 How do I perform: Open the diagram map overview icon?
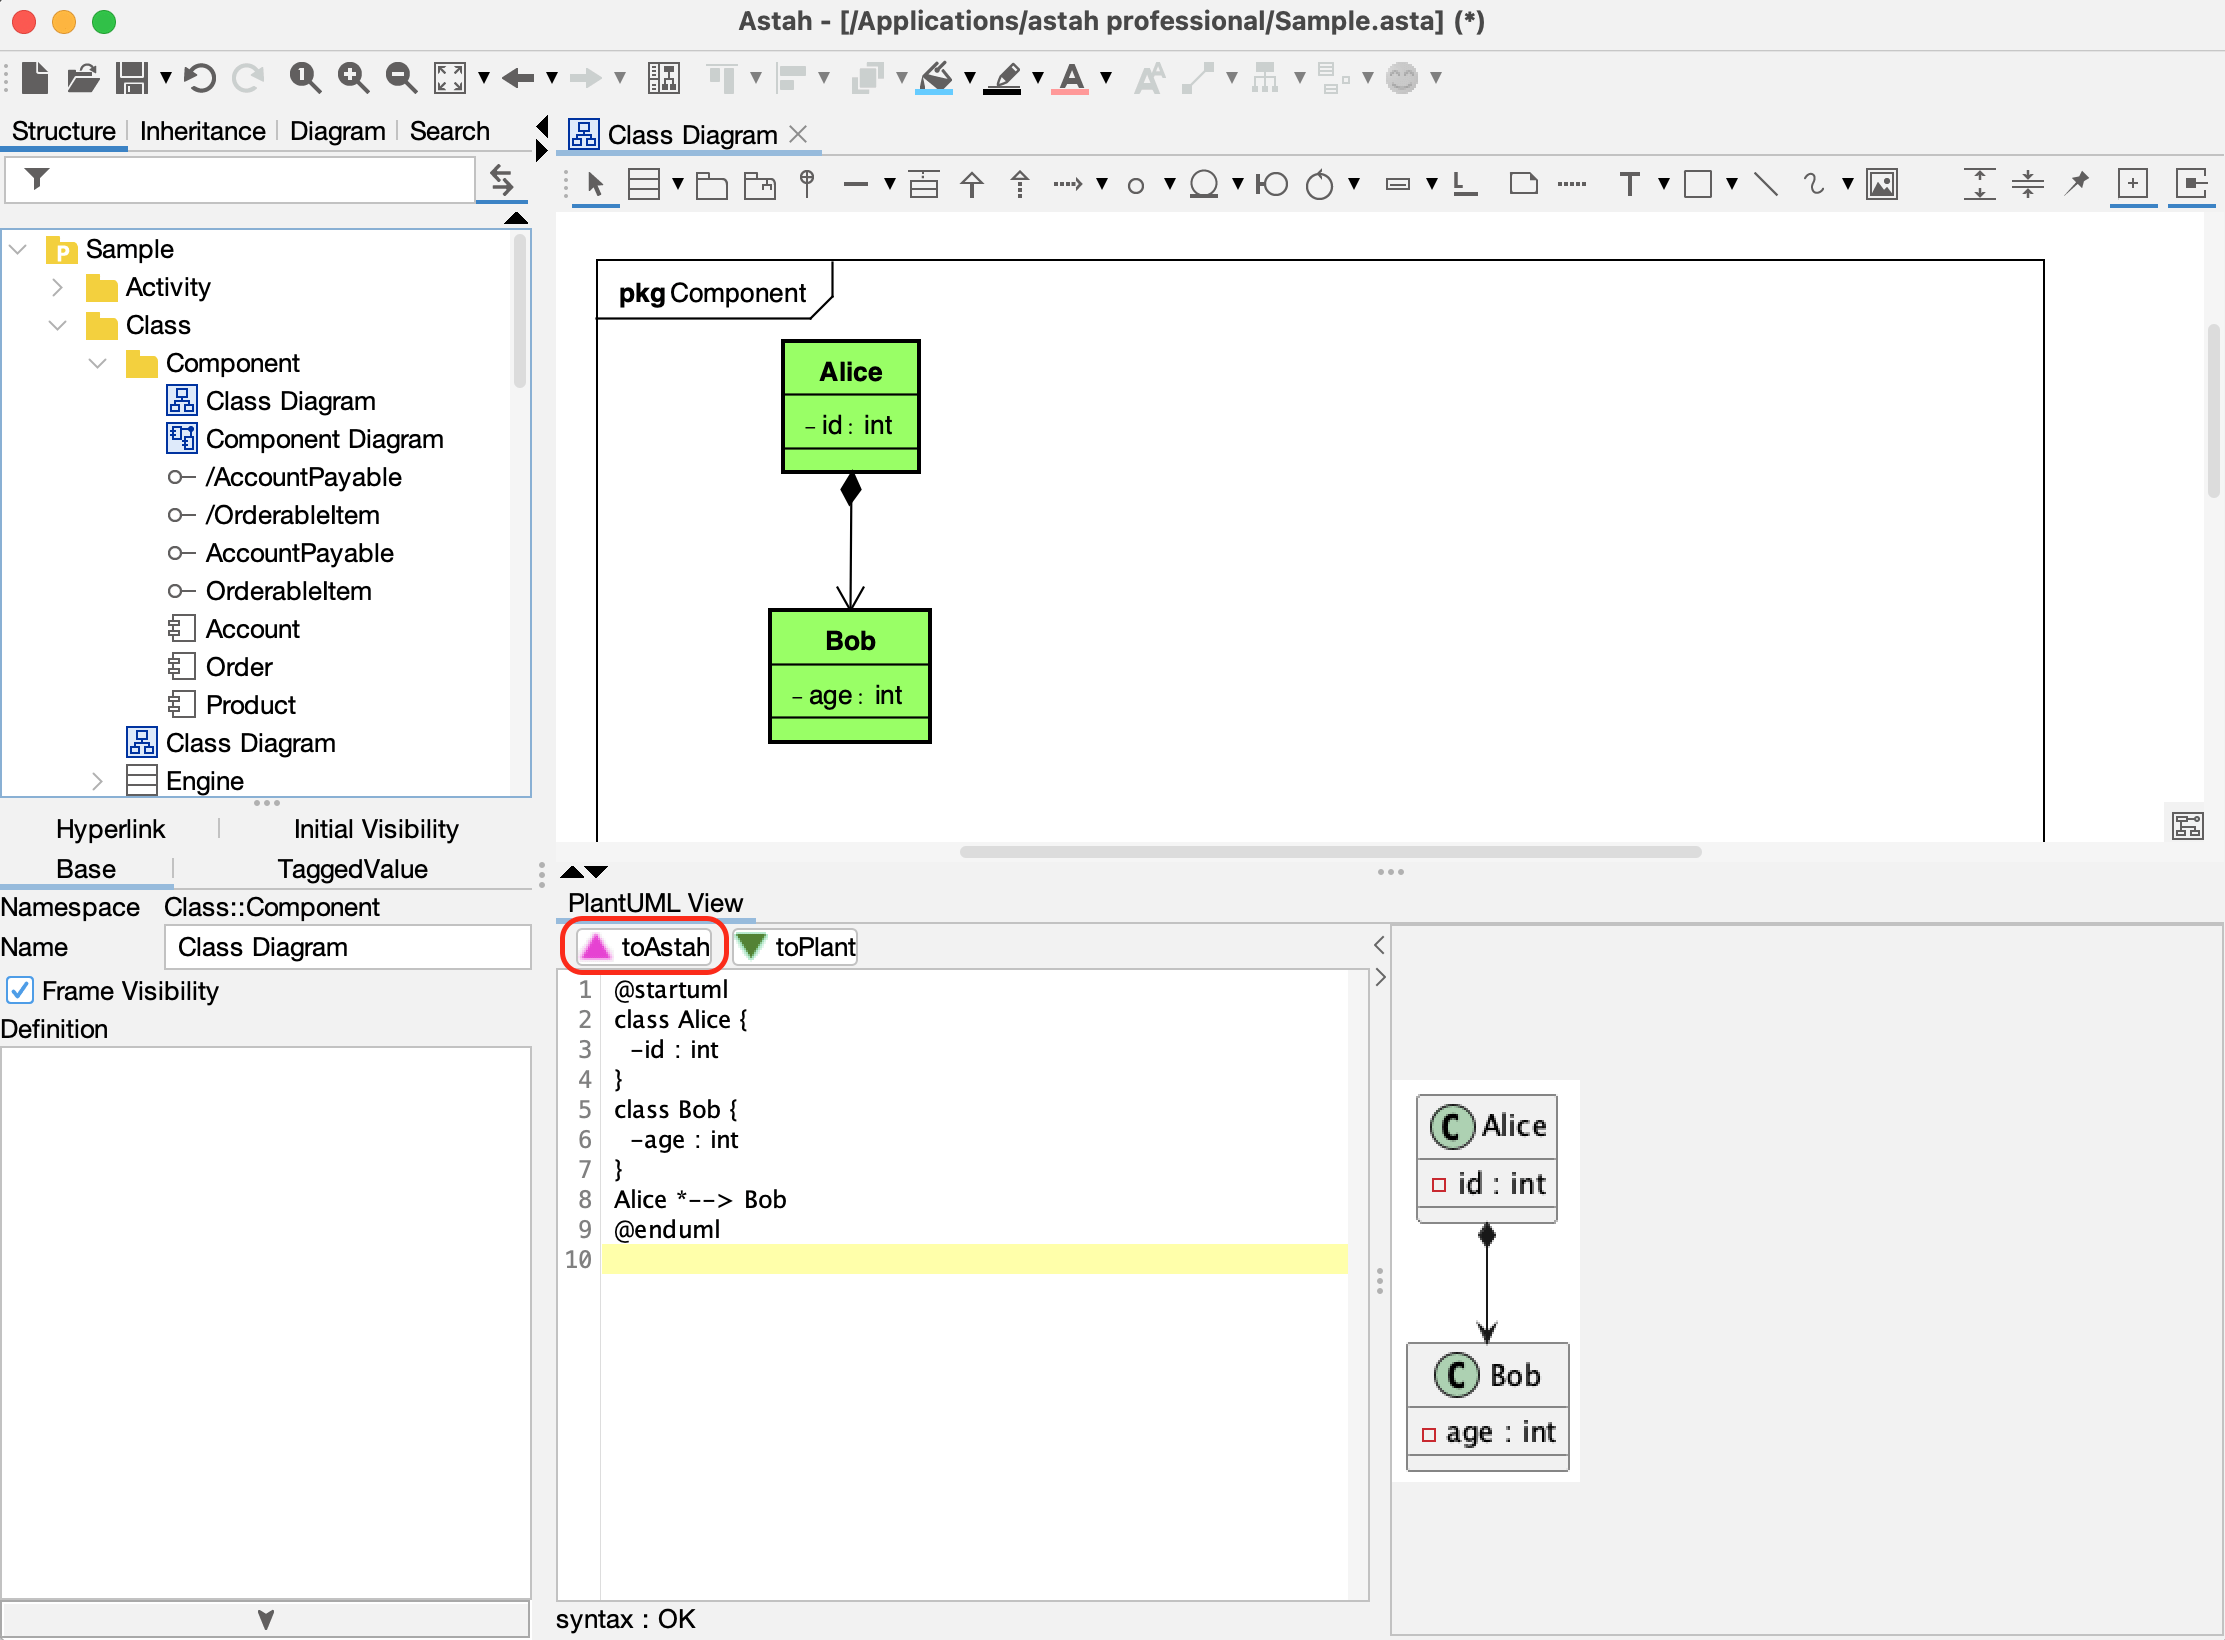[2188, 826]
